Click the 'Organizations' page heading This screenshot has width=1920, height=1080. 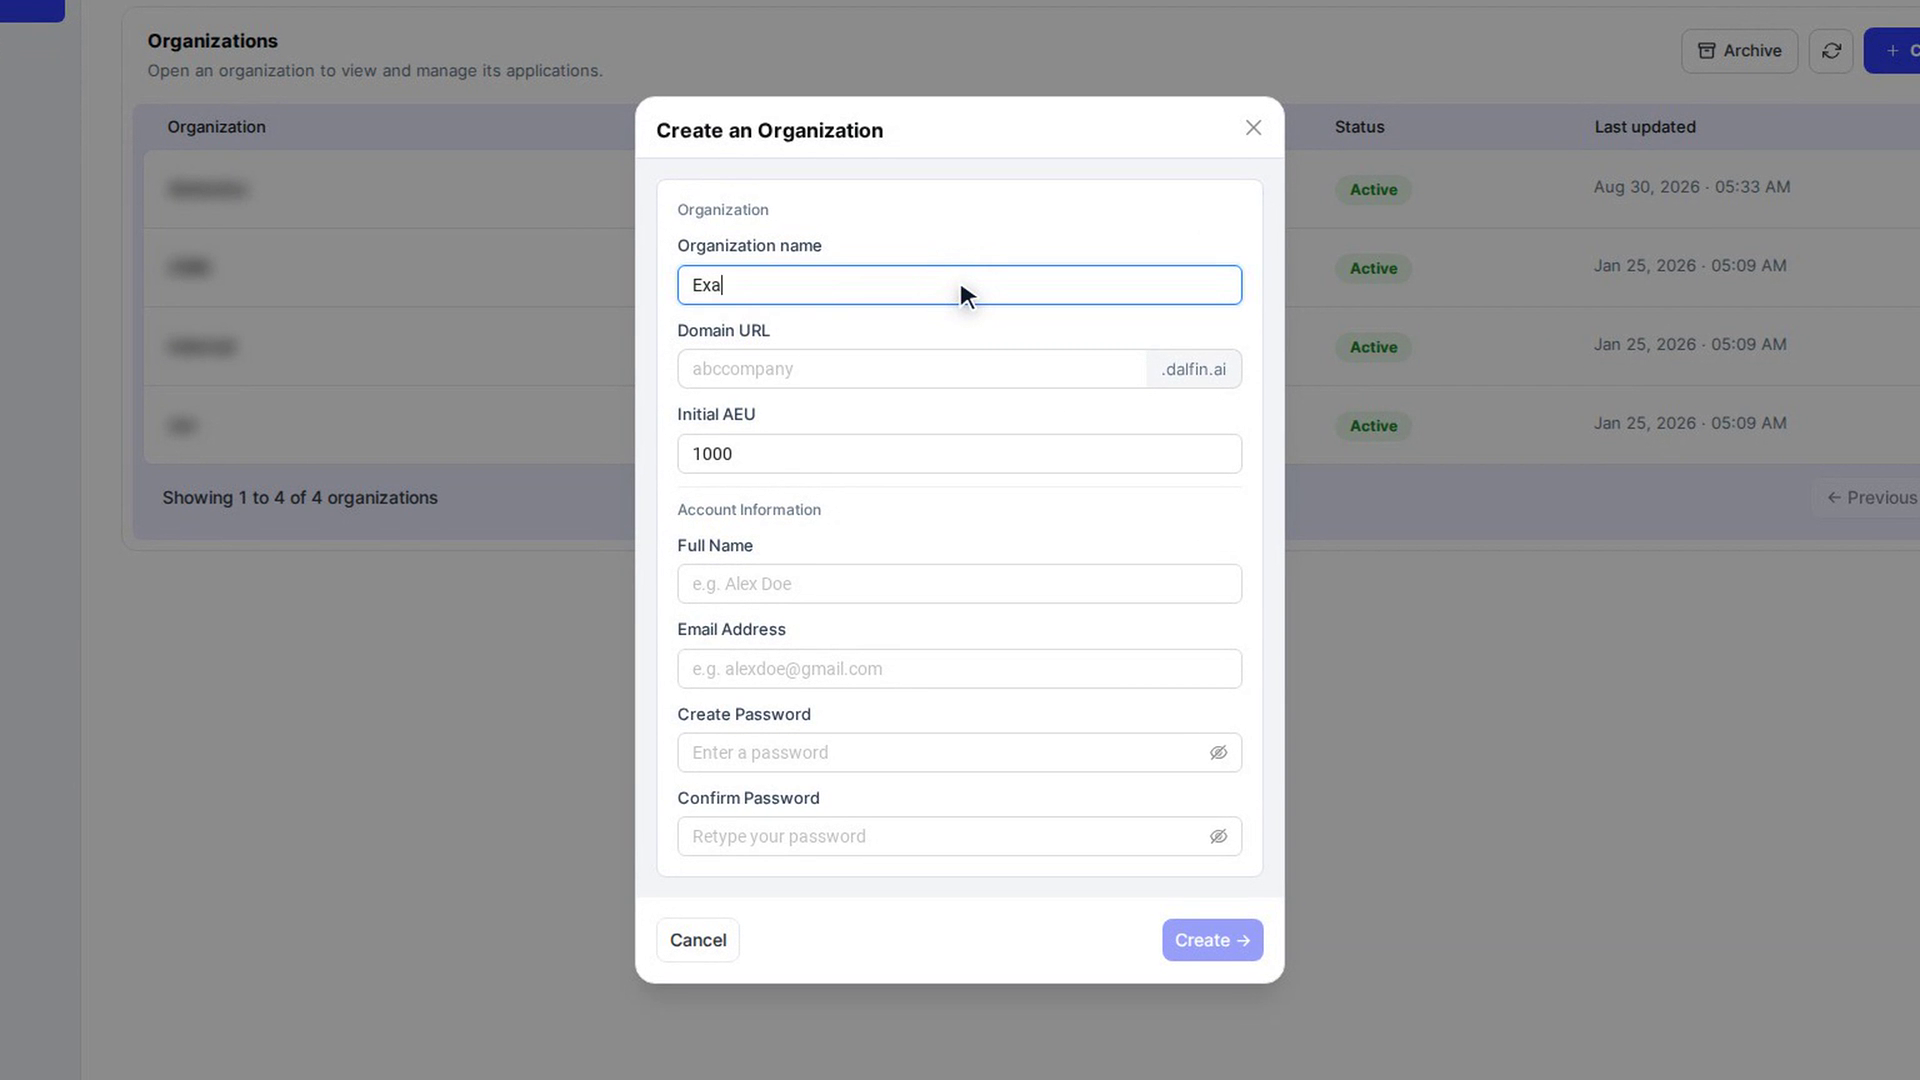[x=213, y=41]
